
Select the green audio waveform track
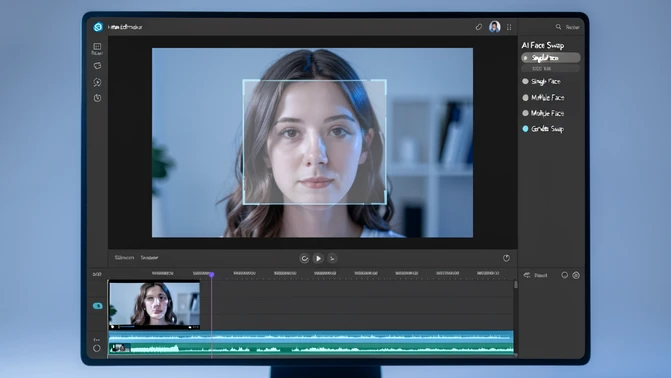311,348
